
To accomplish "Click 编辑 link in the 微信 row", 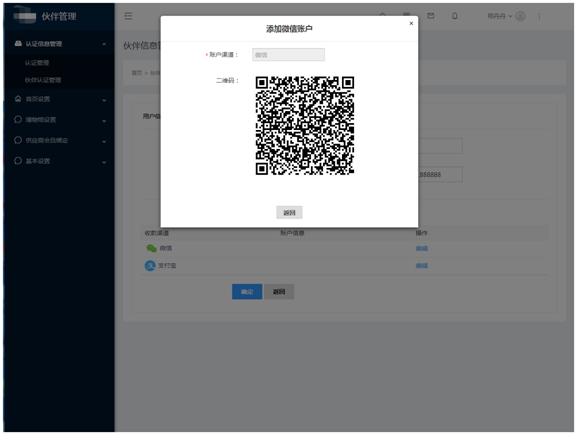I will click(422, 248).
